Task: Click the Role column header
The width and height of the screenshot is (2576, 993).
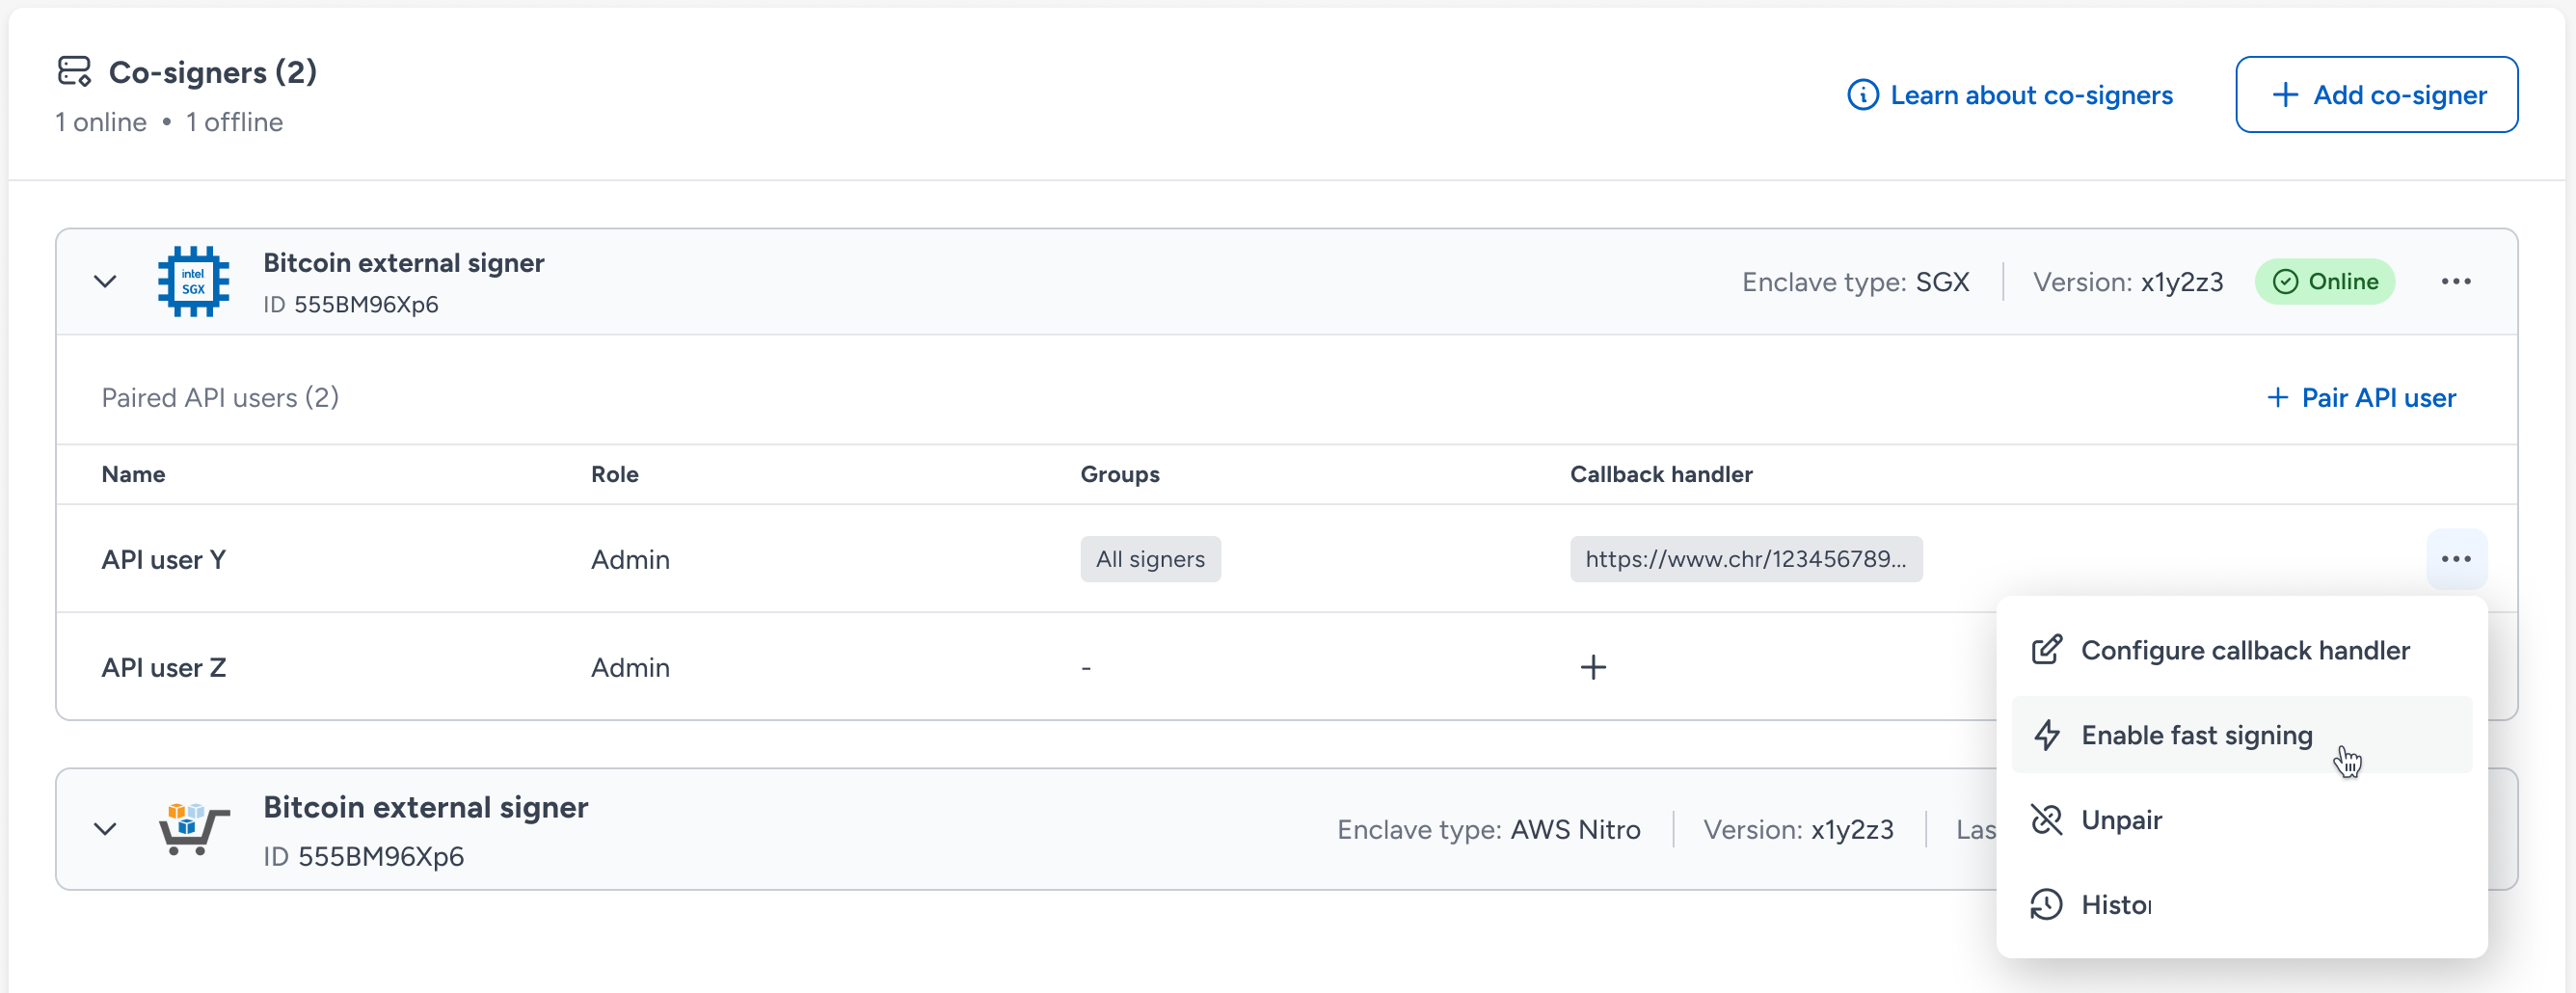Action: (x=614, y=474)
